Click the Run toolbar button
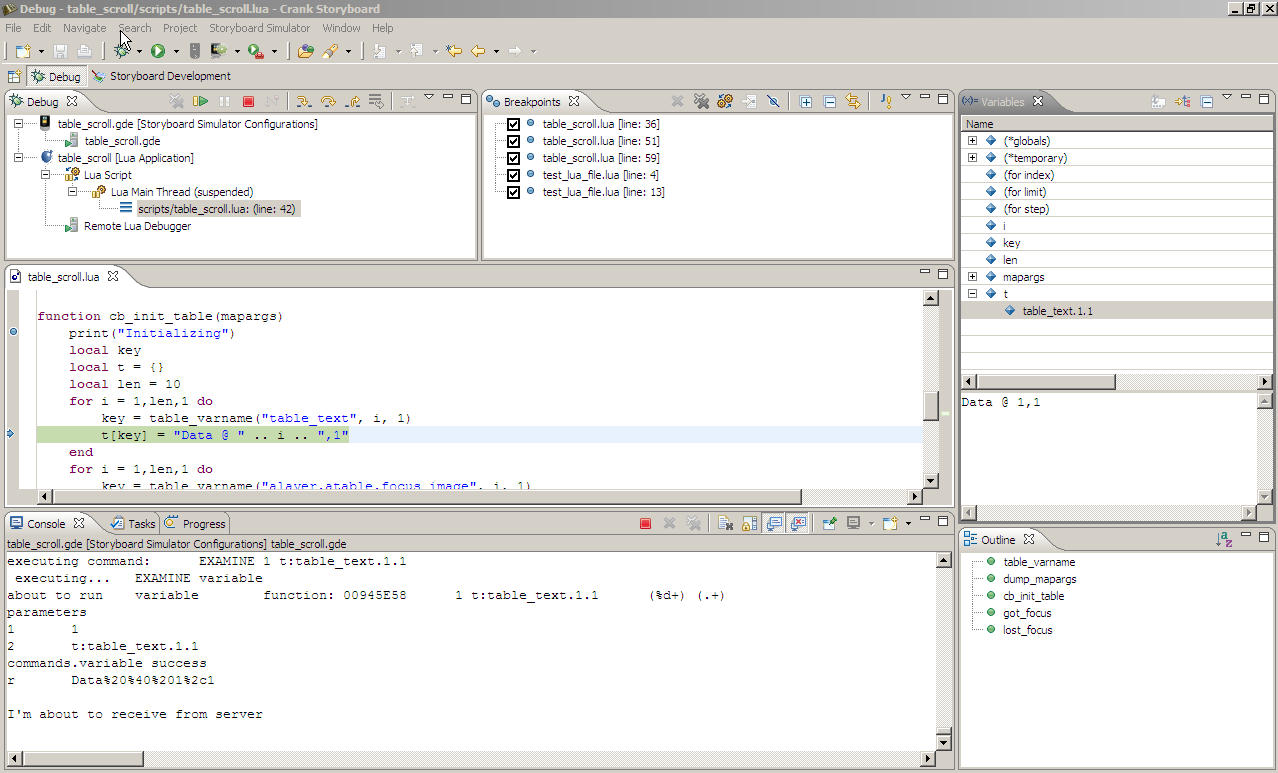The image size is (1278, 773). click(x=158, y=51)
